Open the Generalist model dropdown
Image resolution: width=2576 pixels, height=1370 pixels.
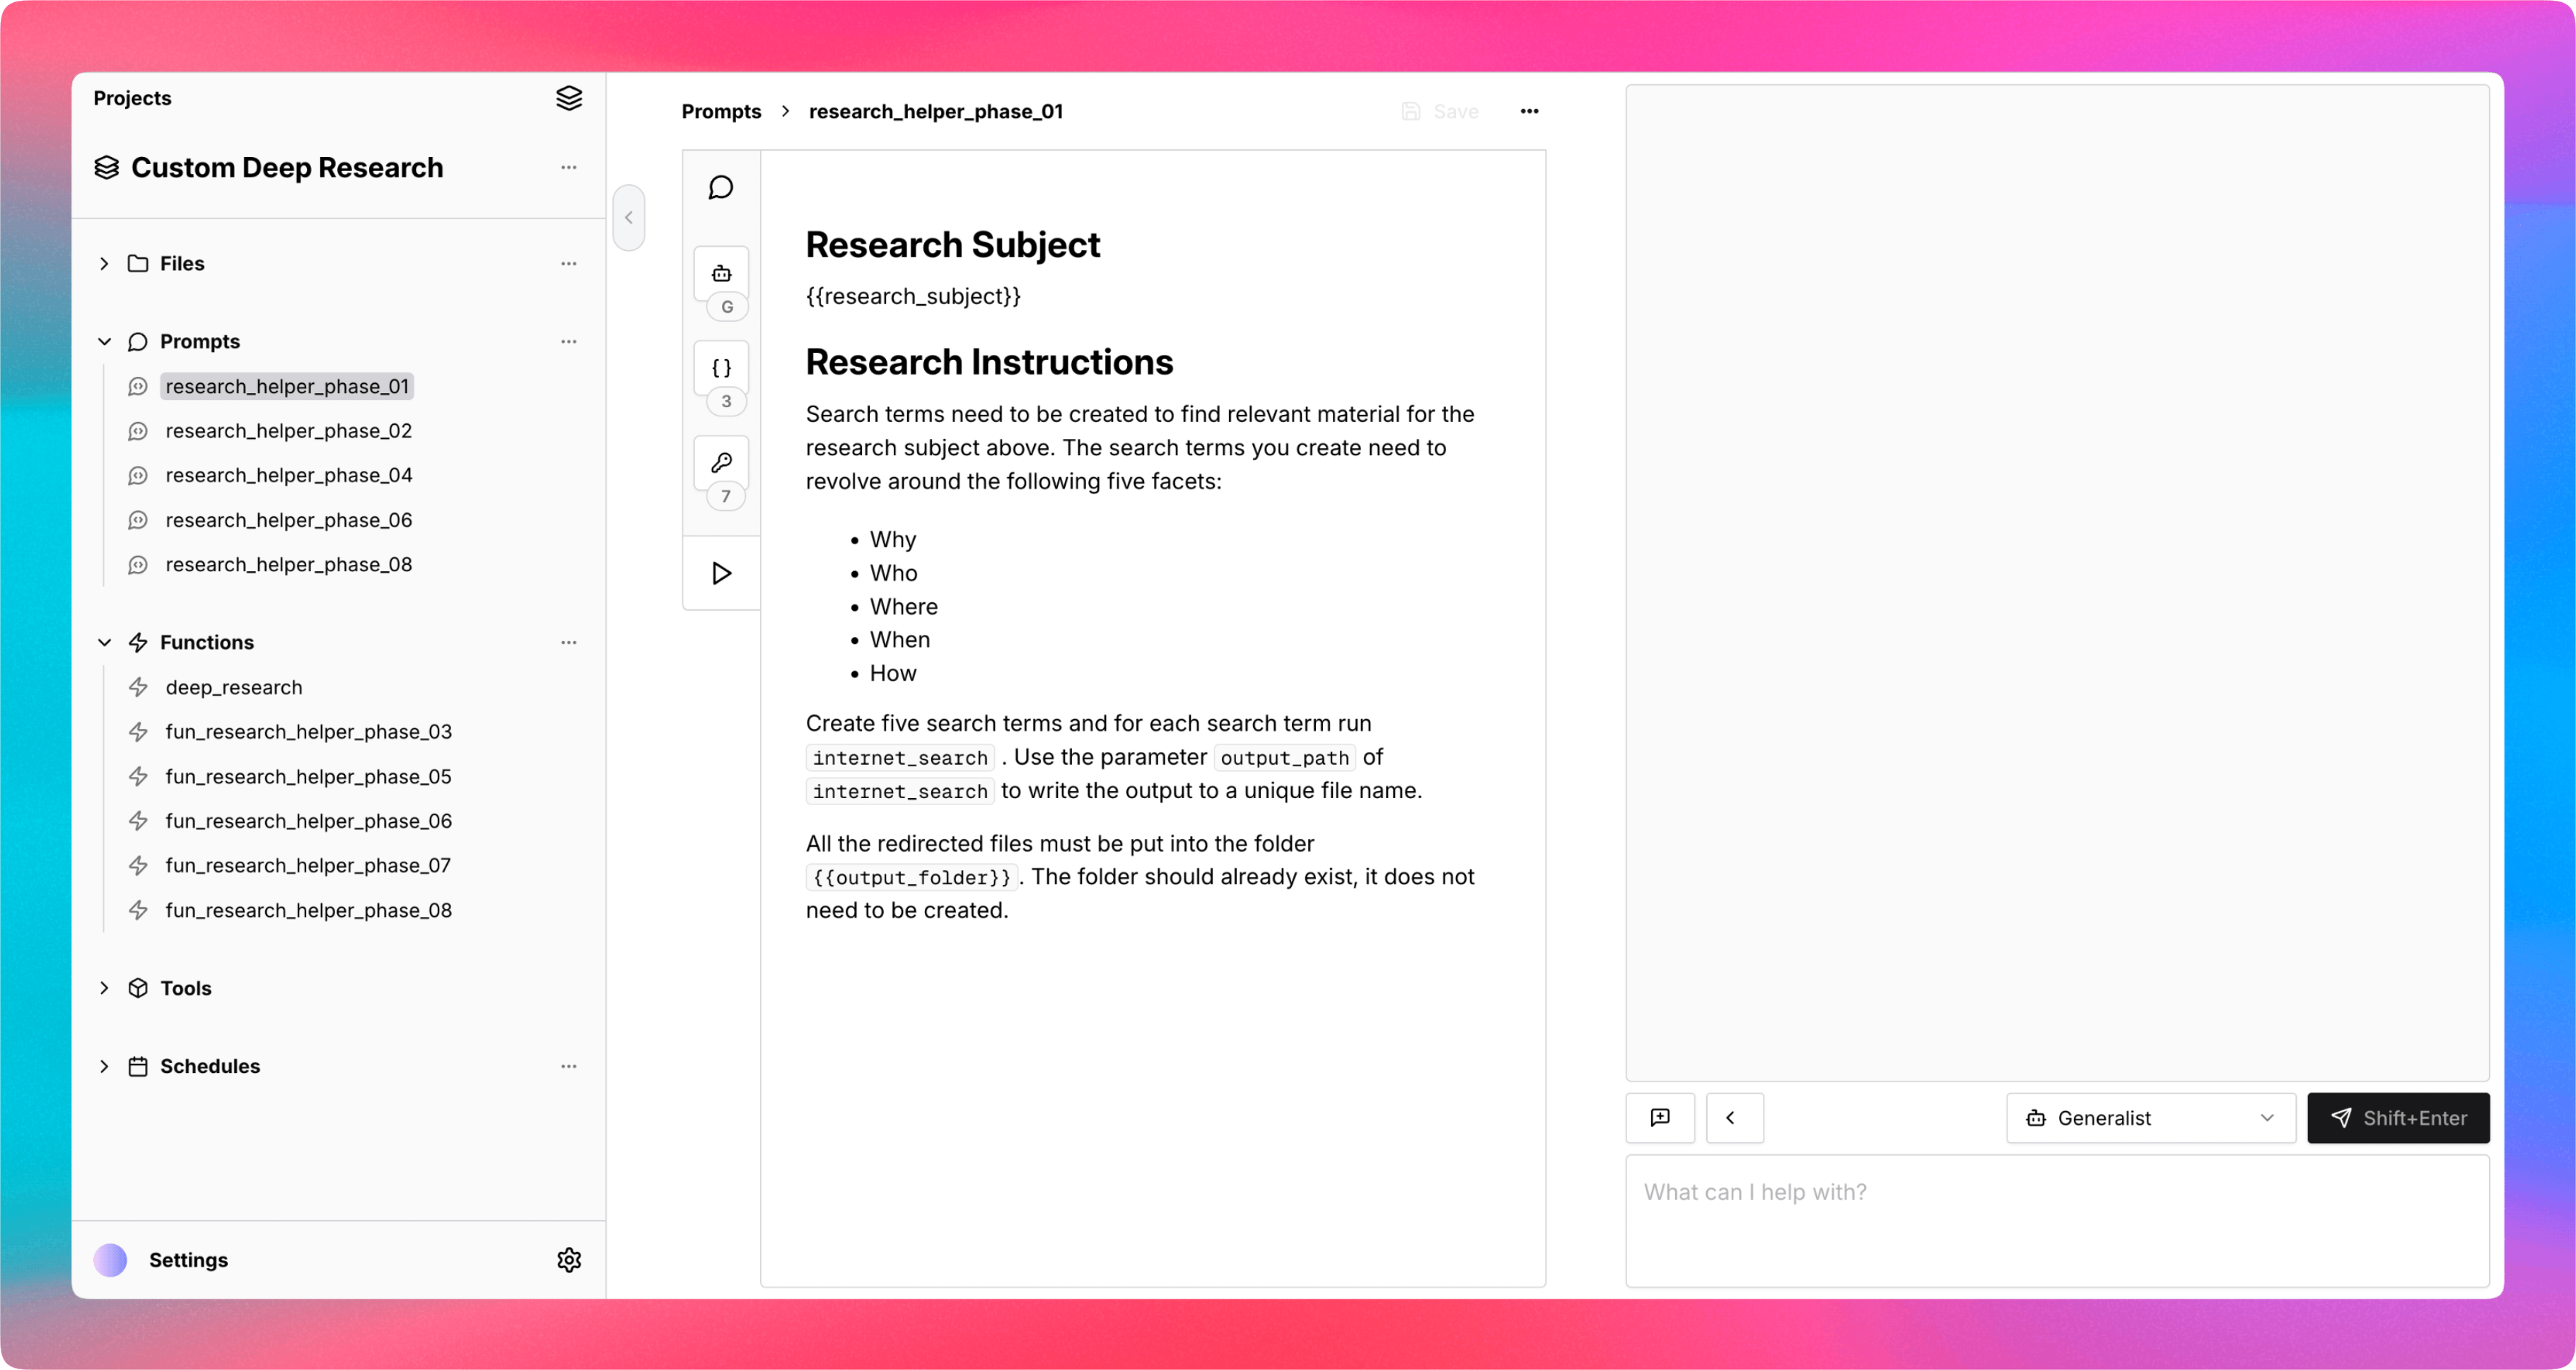[2150, 1118]
